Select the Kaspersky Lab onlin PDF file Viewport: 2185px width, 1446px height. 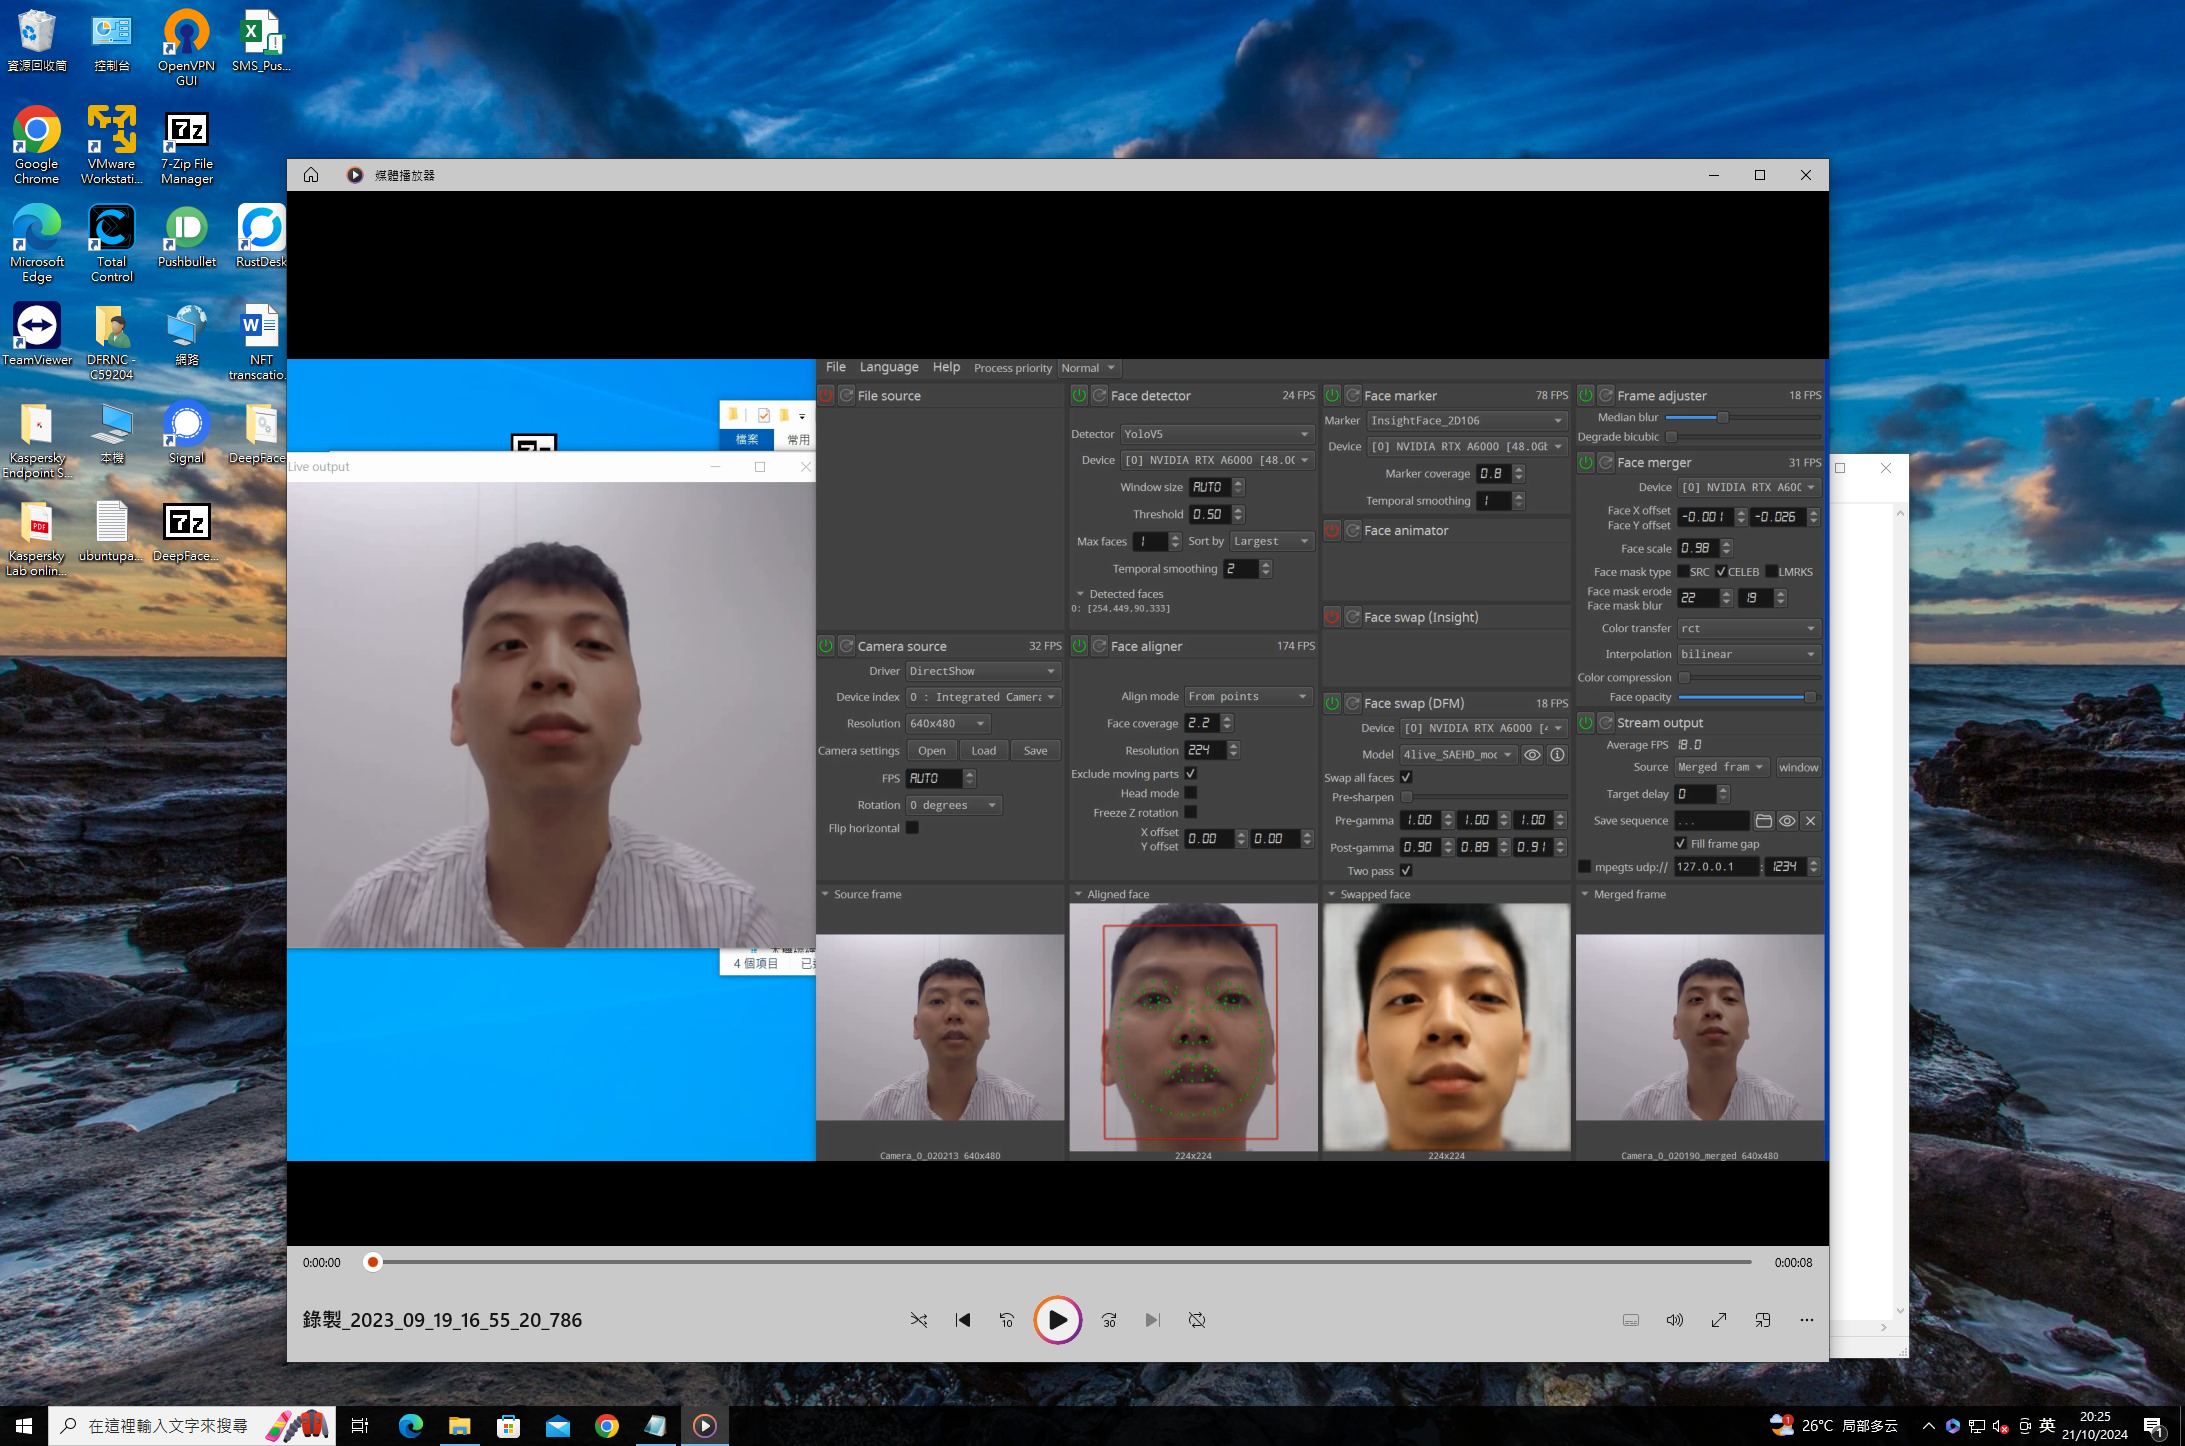tap(37, 538)
